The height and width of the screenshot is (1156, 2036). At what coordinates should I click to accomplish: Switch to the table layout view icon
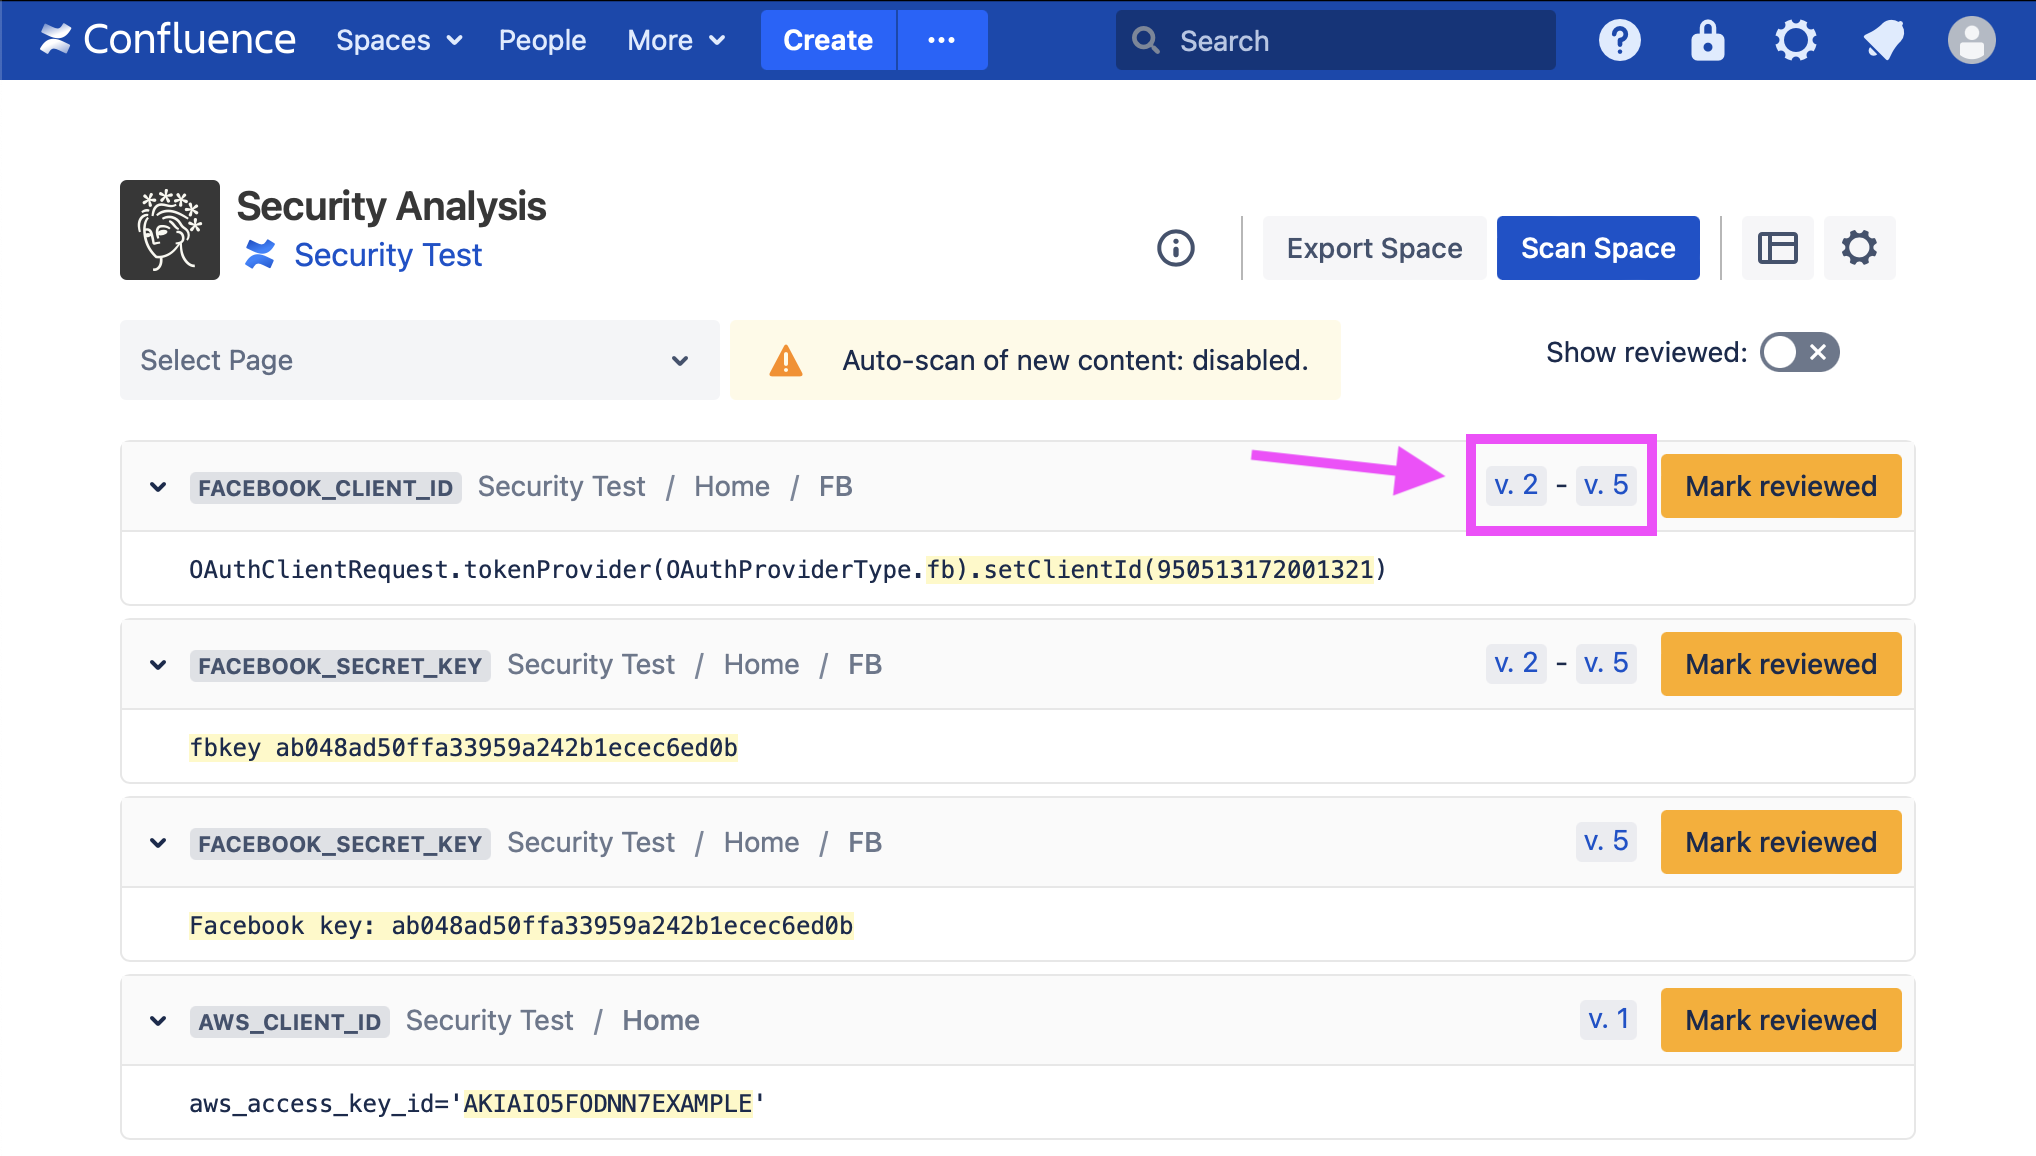coord(1777,248)
